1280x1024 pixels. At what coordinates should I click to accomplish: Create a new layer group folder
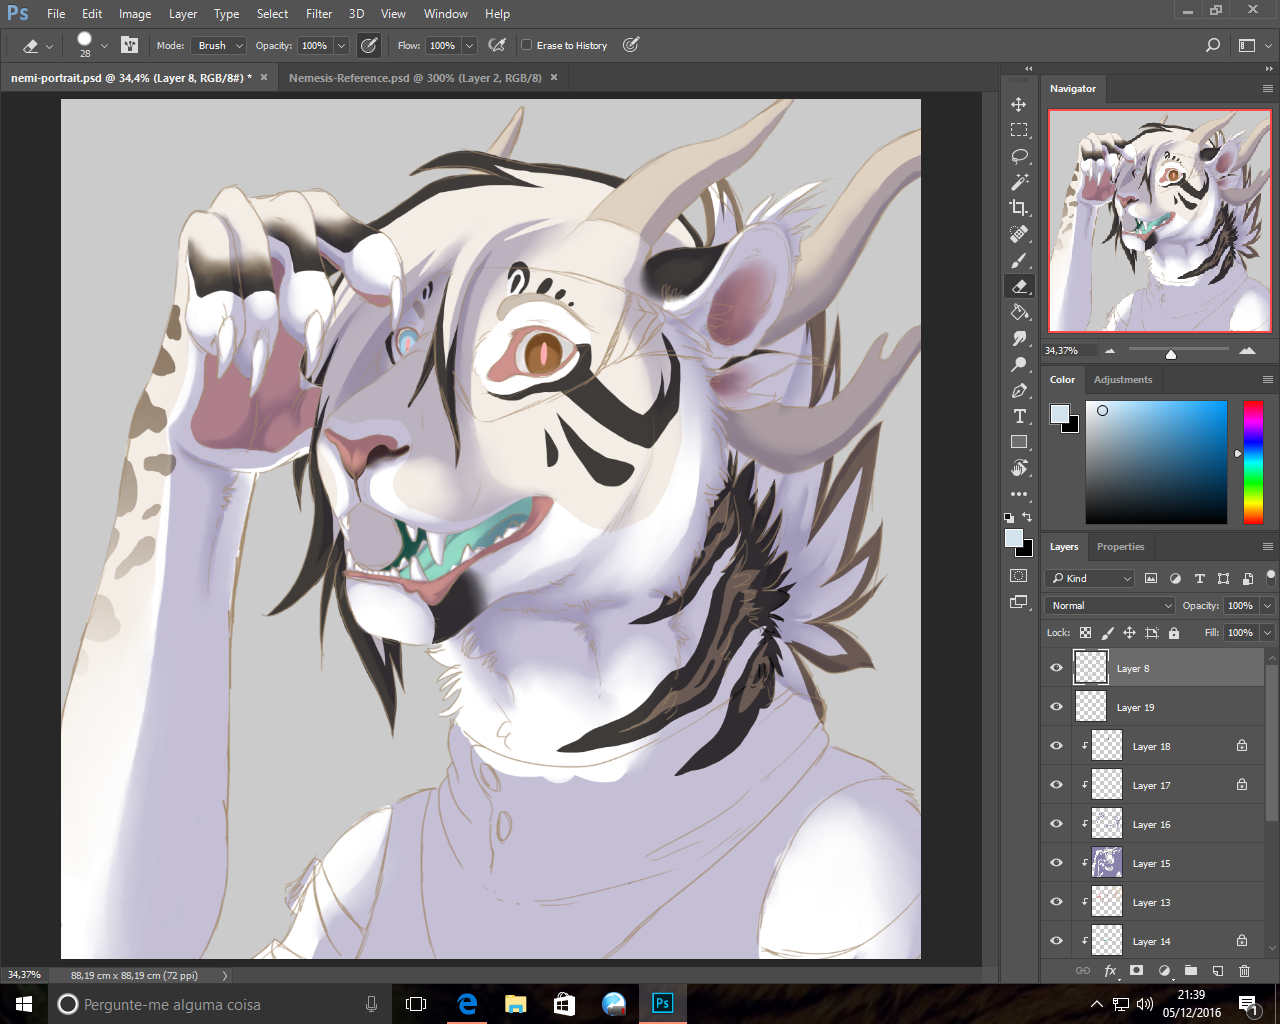pyautogui.click(x=1190, y=970)
